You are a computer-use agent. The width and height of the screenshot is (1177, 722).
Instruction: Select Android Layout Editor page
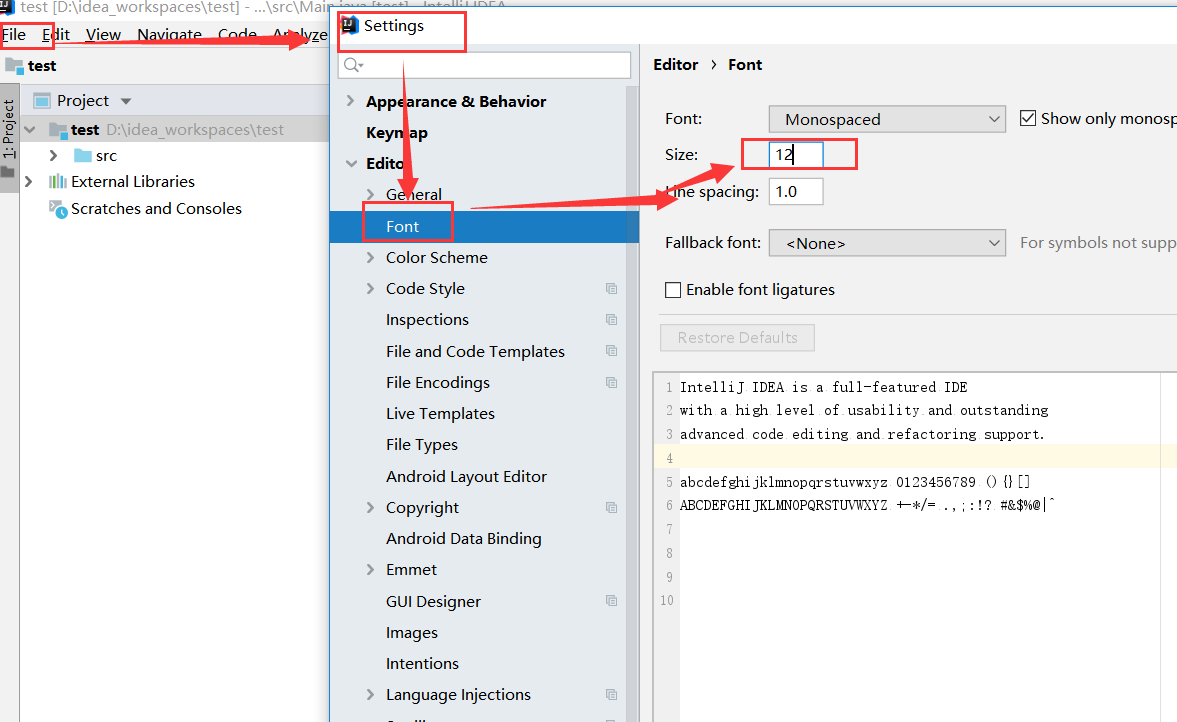click(466, 477)
